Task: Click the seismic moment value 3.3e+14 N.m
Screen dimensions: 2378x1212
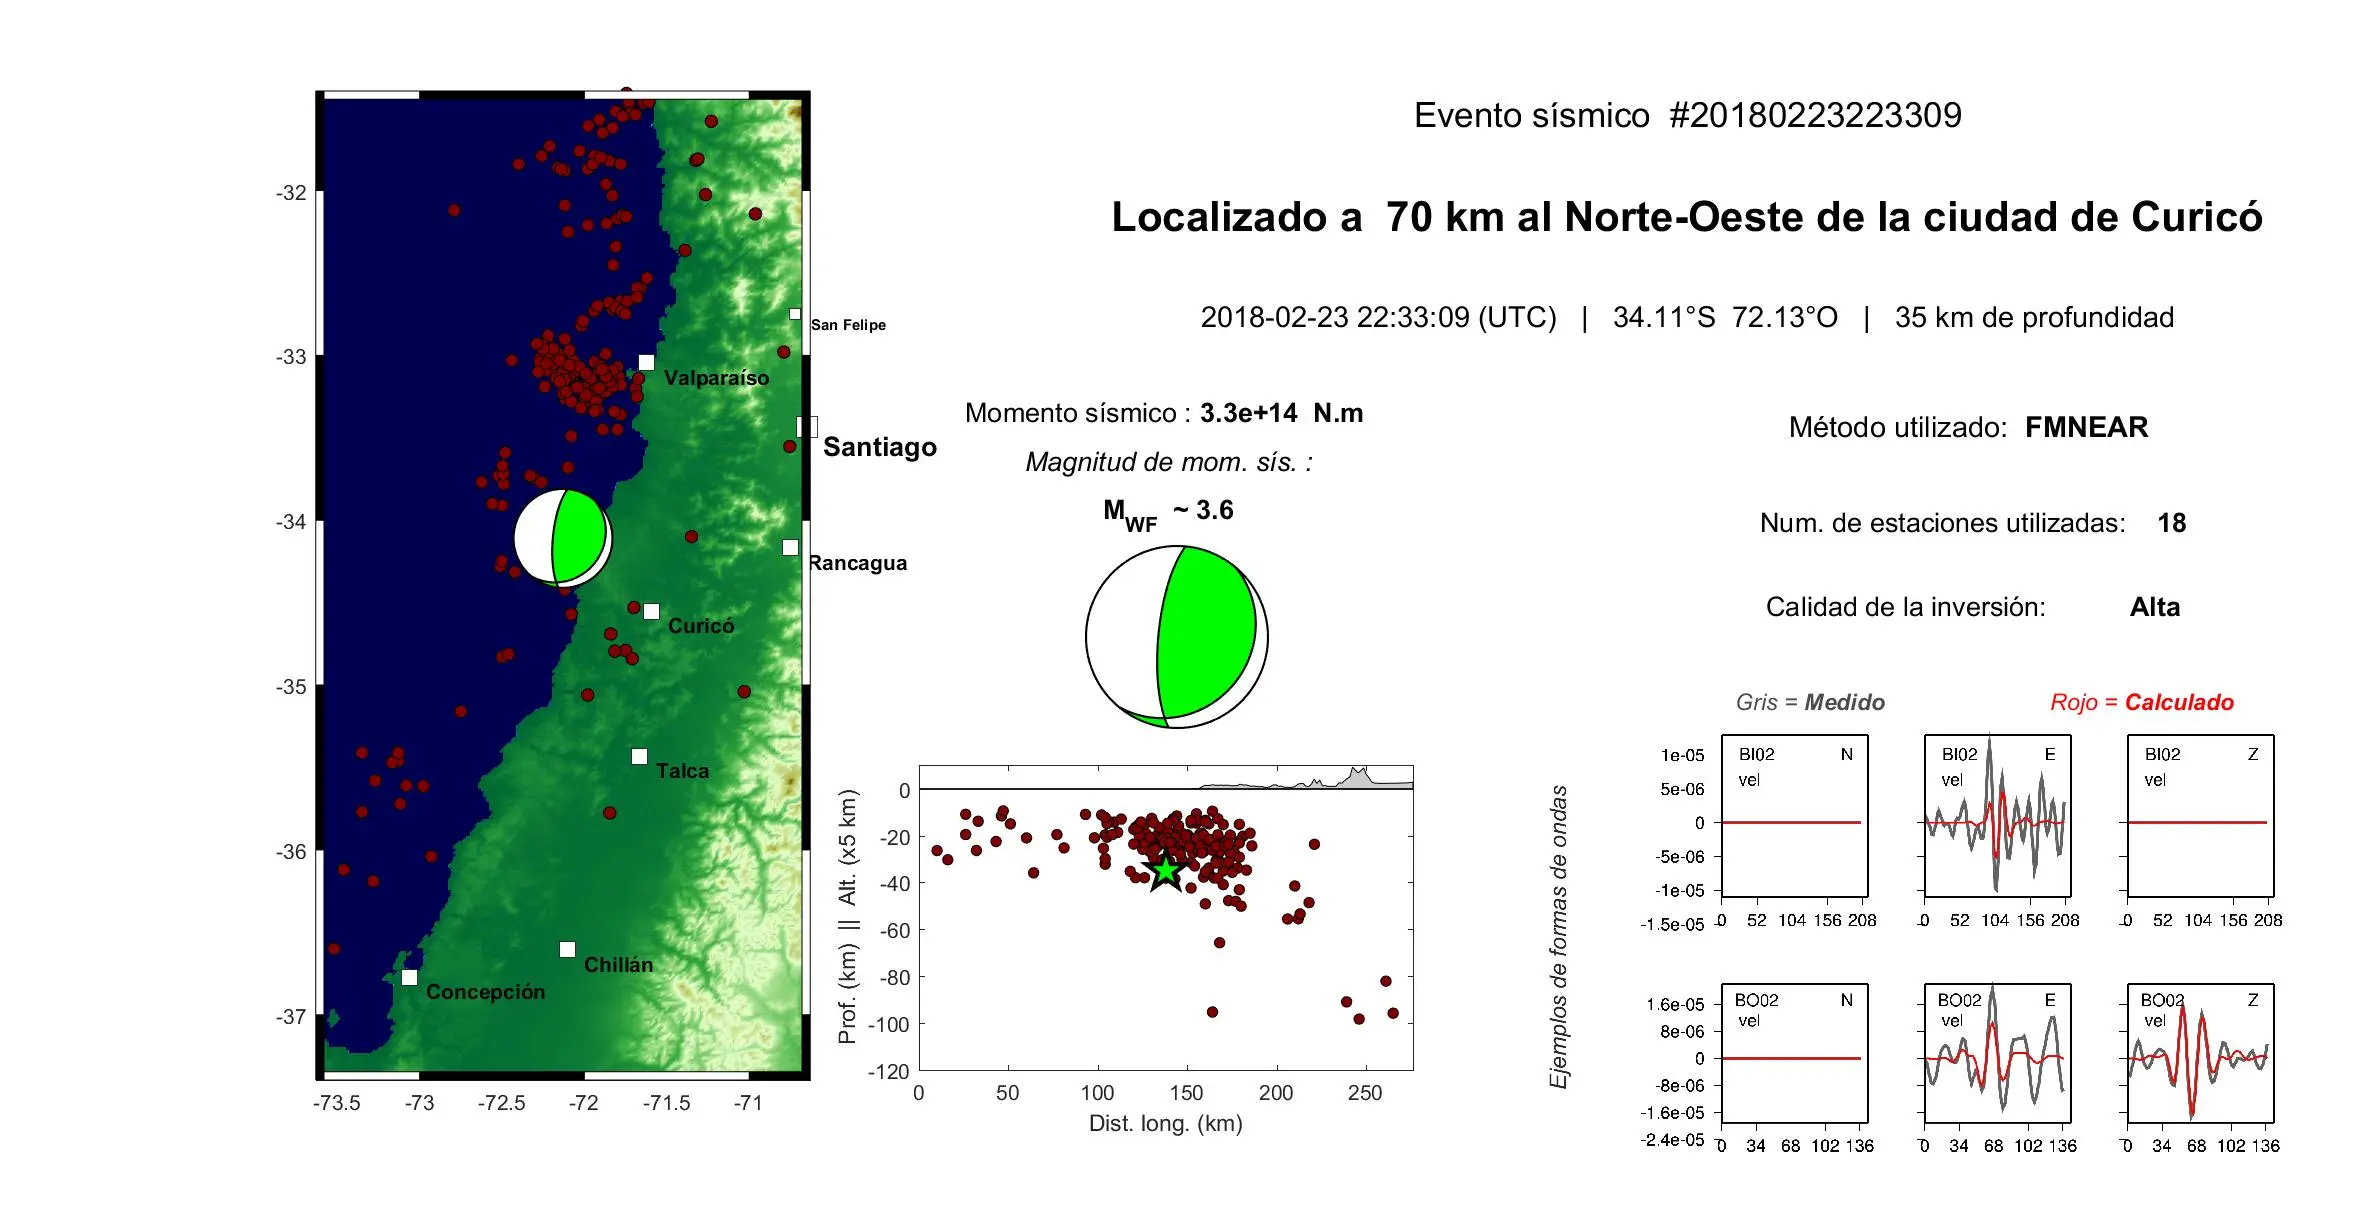Action: (1281, 413)
